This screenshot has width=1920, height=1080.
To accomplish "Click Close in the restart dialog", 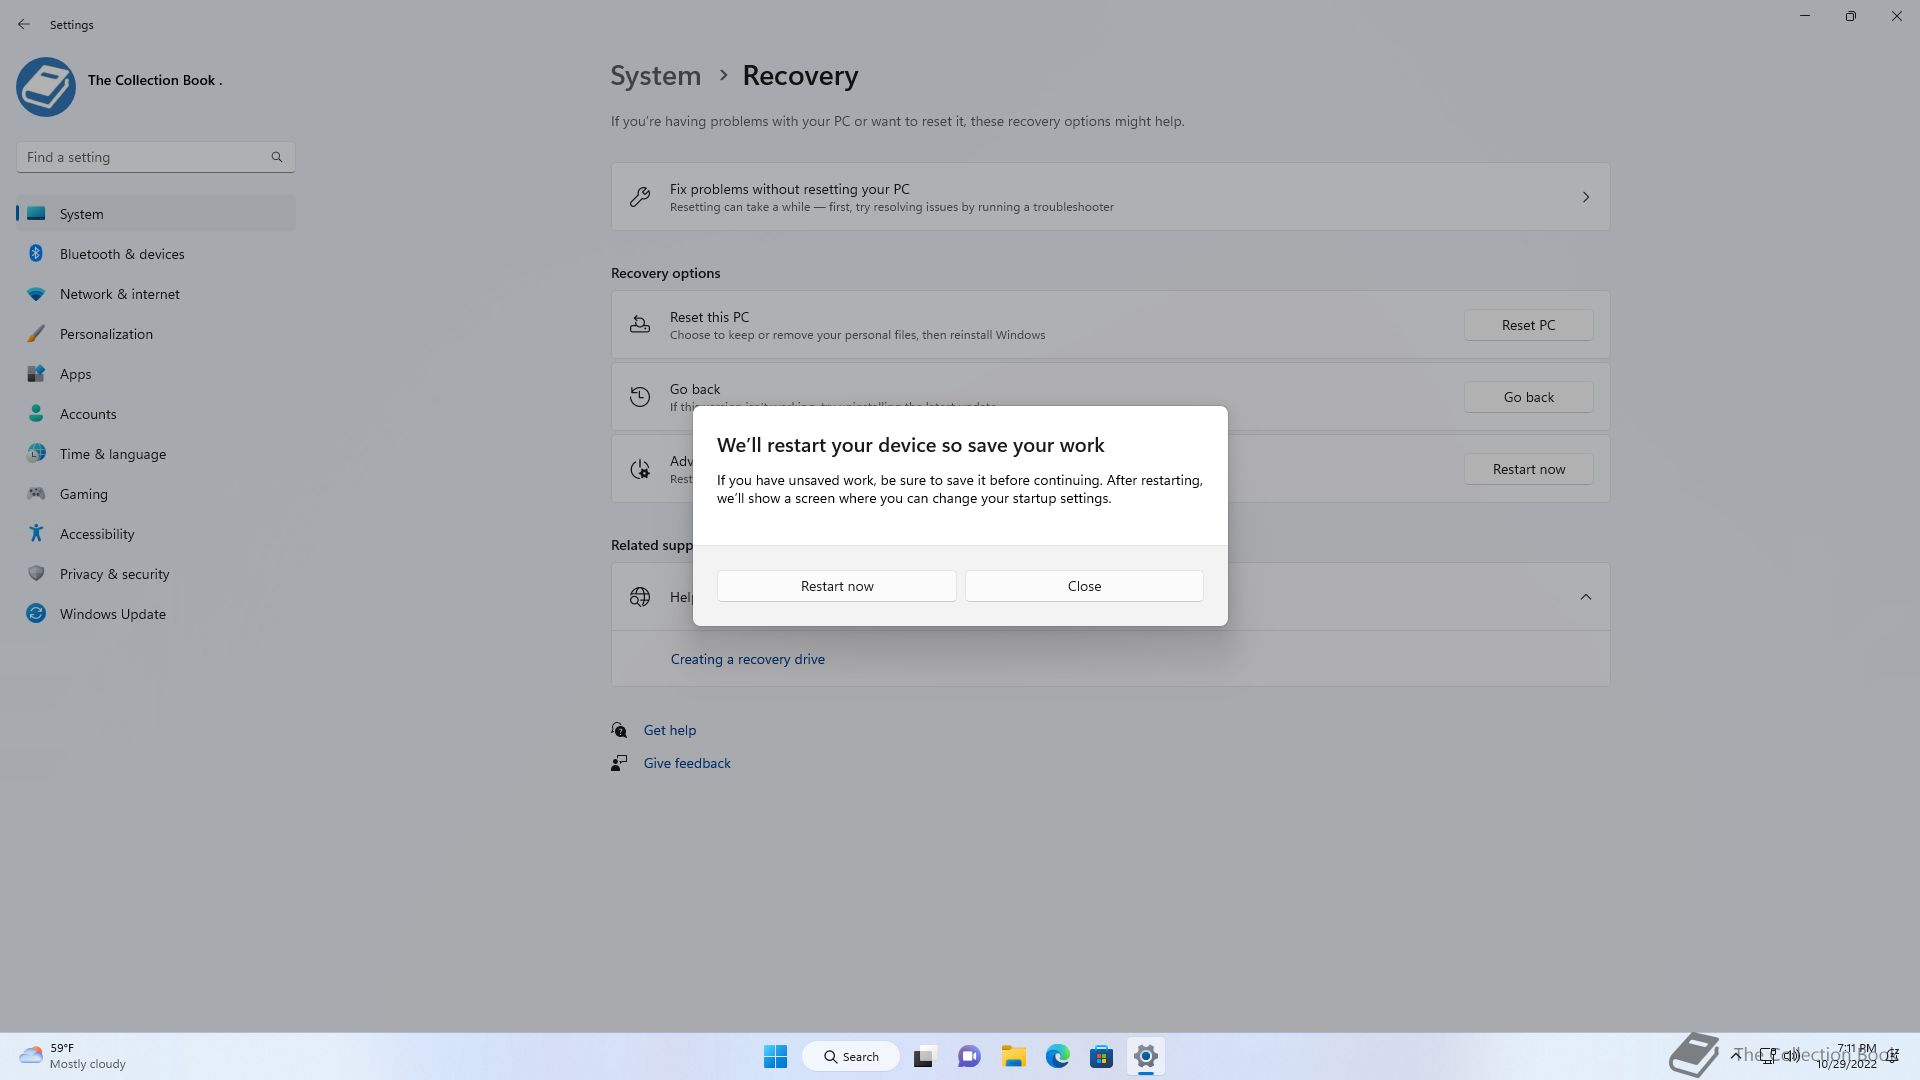I will 1084,586.
